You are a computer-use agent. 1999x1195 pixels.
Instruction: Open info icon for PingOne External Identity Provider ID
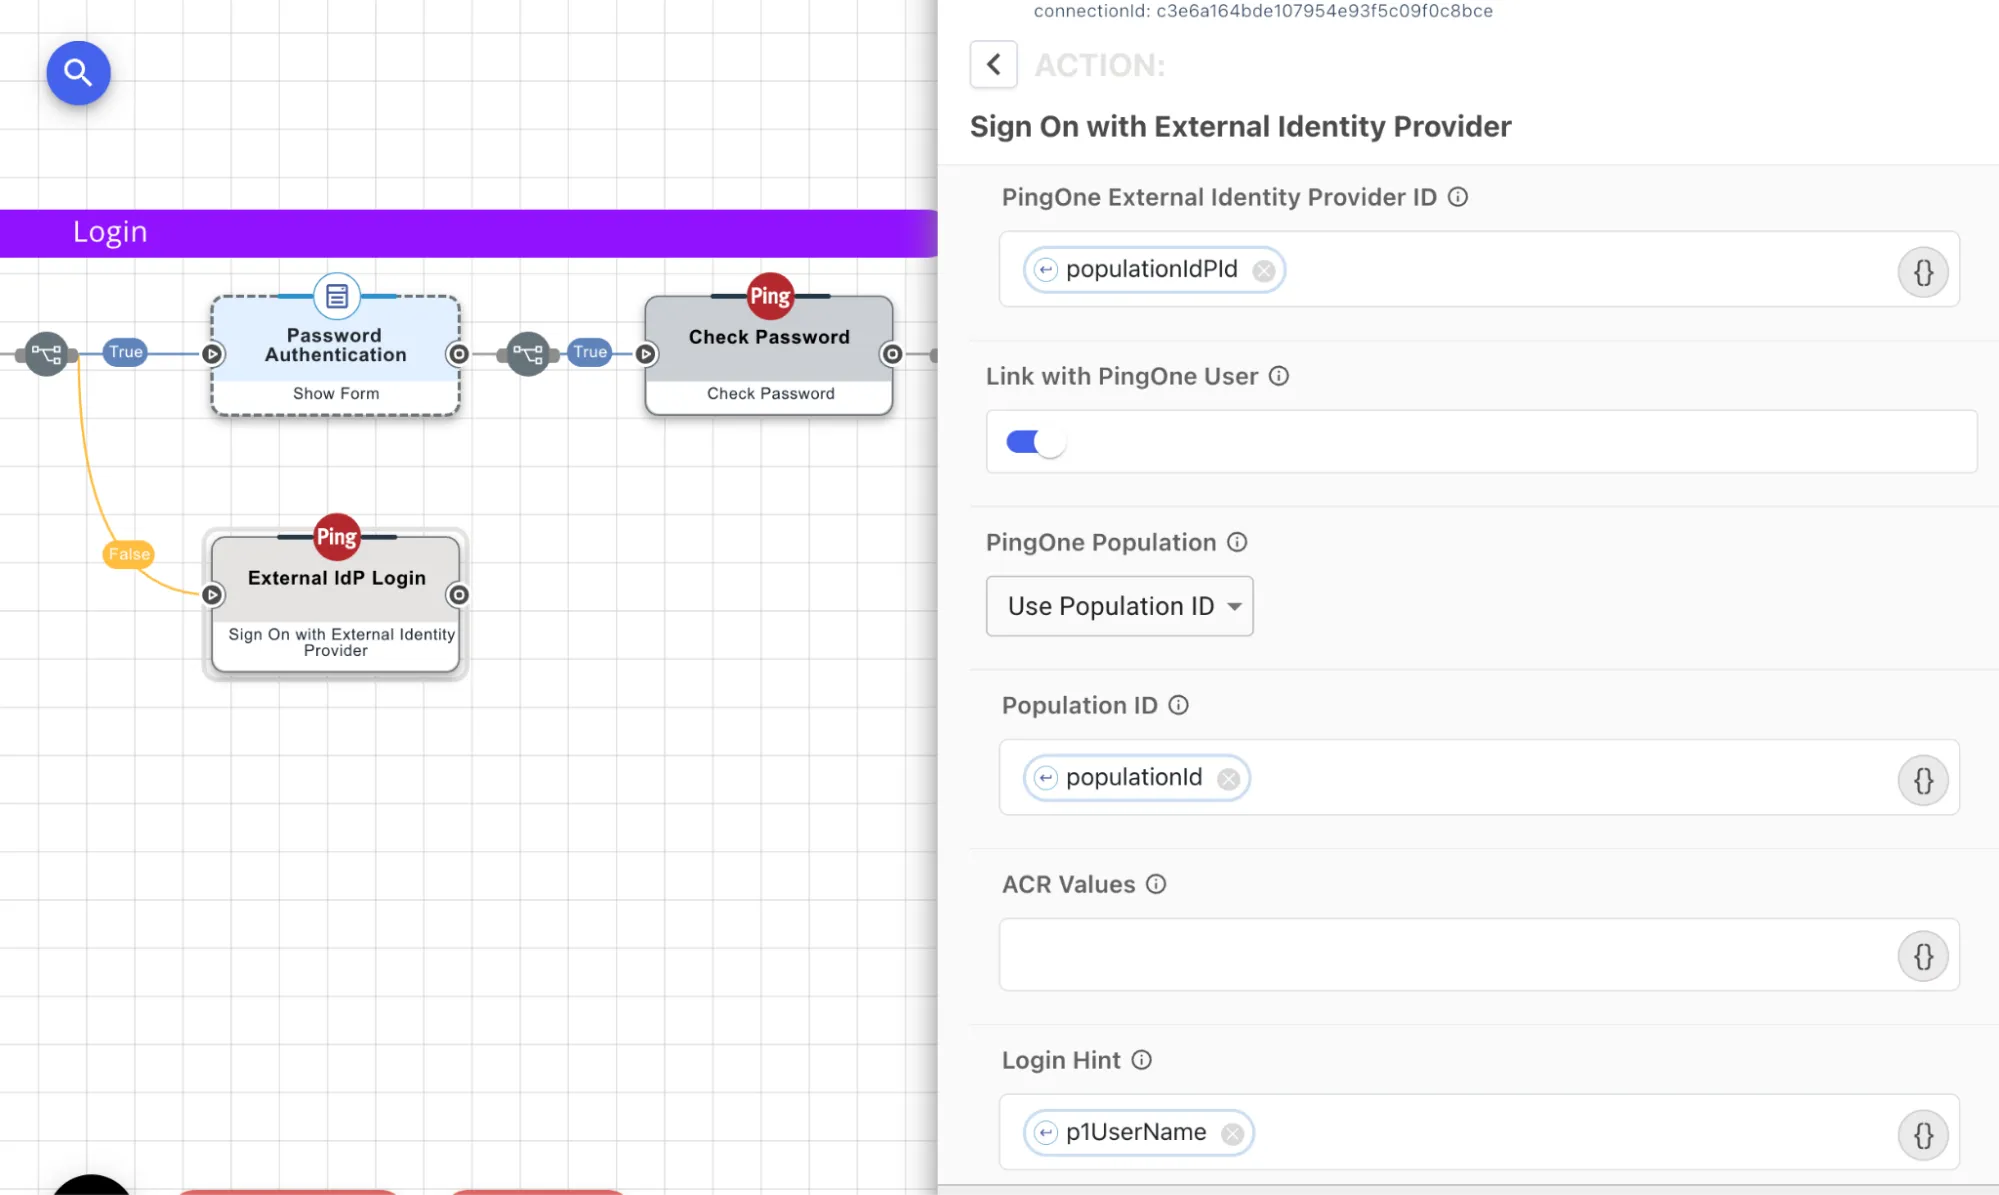(1458, 197)
